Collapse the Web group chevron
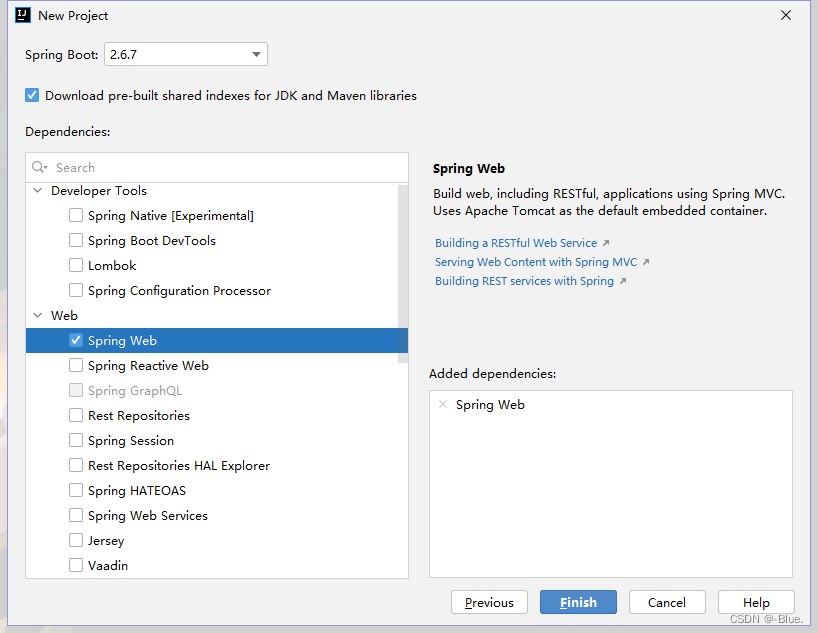 click(38, 315)
